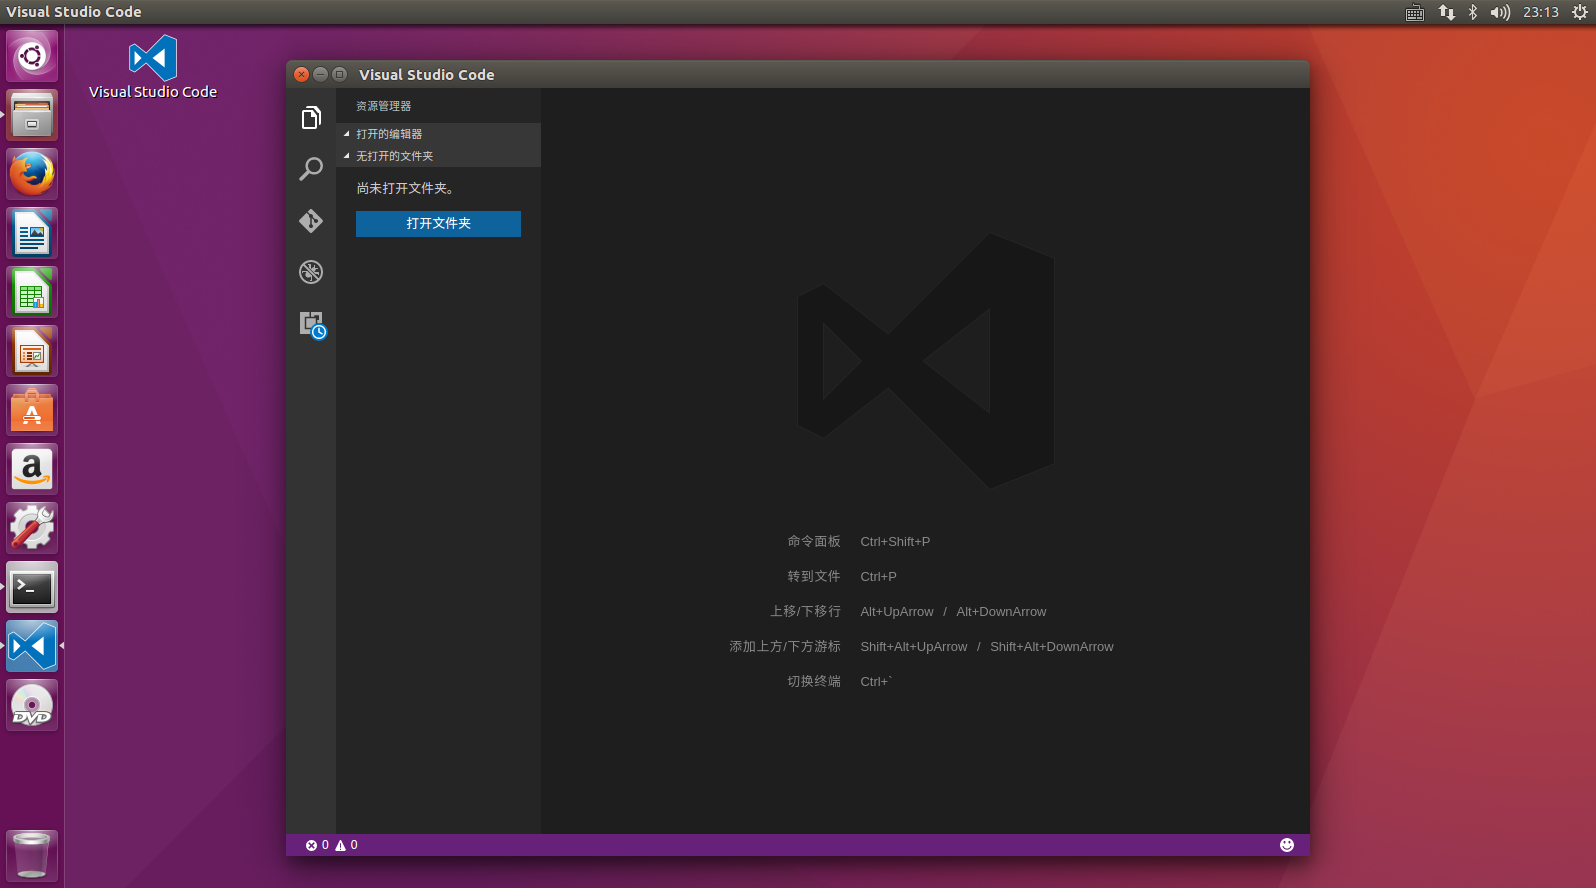This screenshot has height=888, width=1596.
Task: Open Ubuntu Dash search in launcher
Action: [x=32, y=56]
